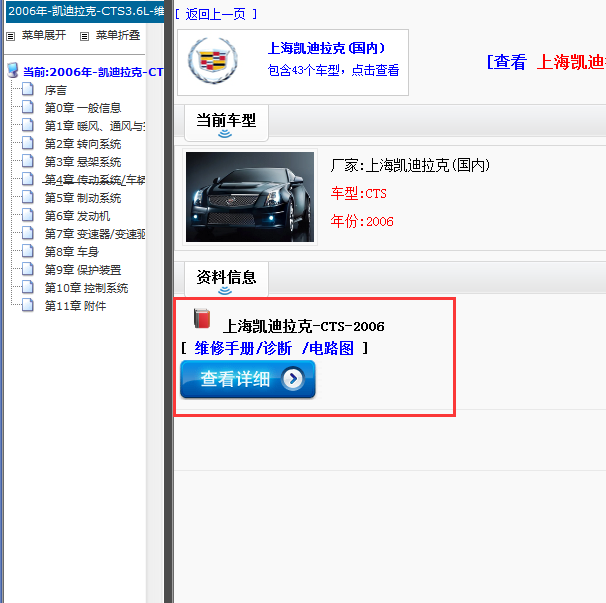The image size is (606, 603).
Task: Expand menu via 菜单展开 label
Action: point(44,36)
